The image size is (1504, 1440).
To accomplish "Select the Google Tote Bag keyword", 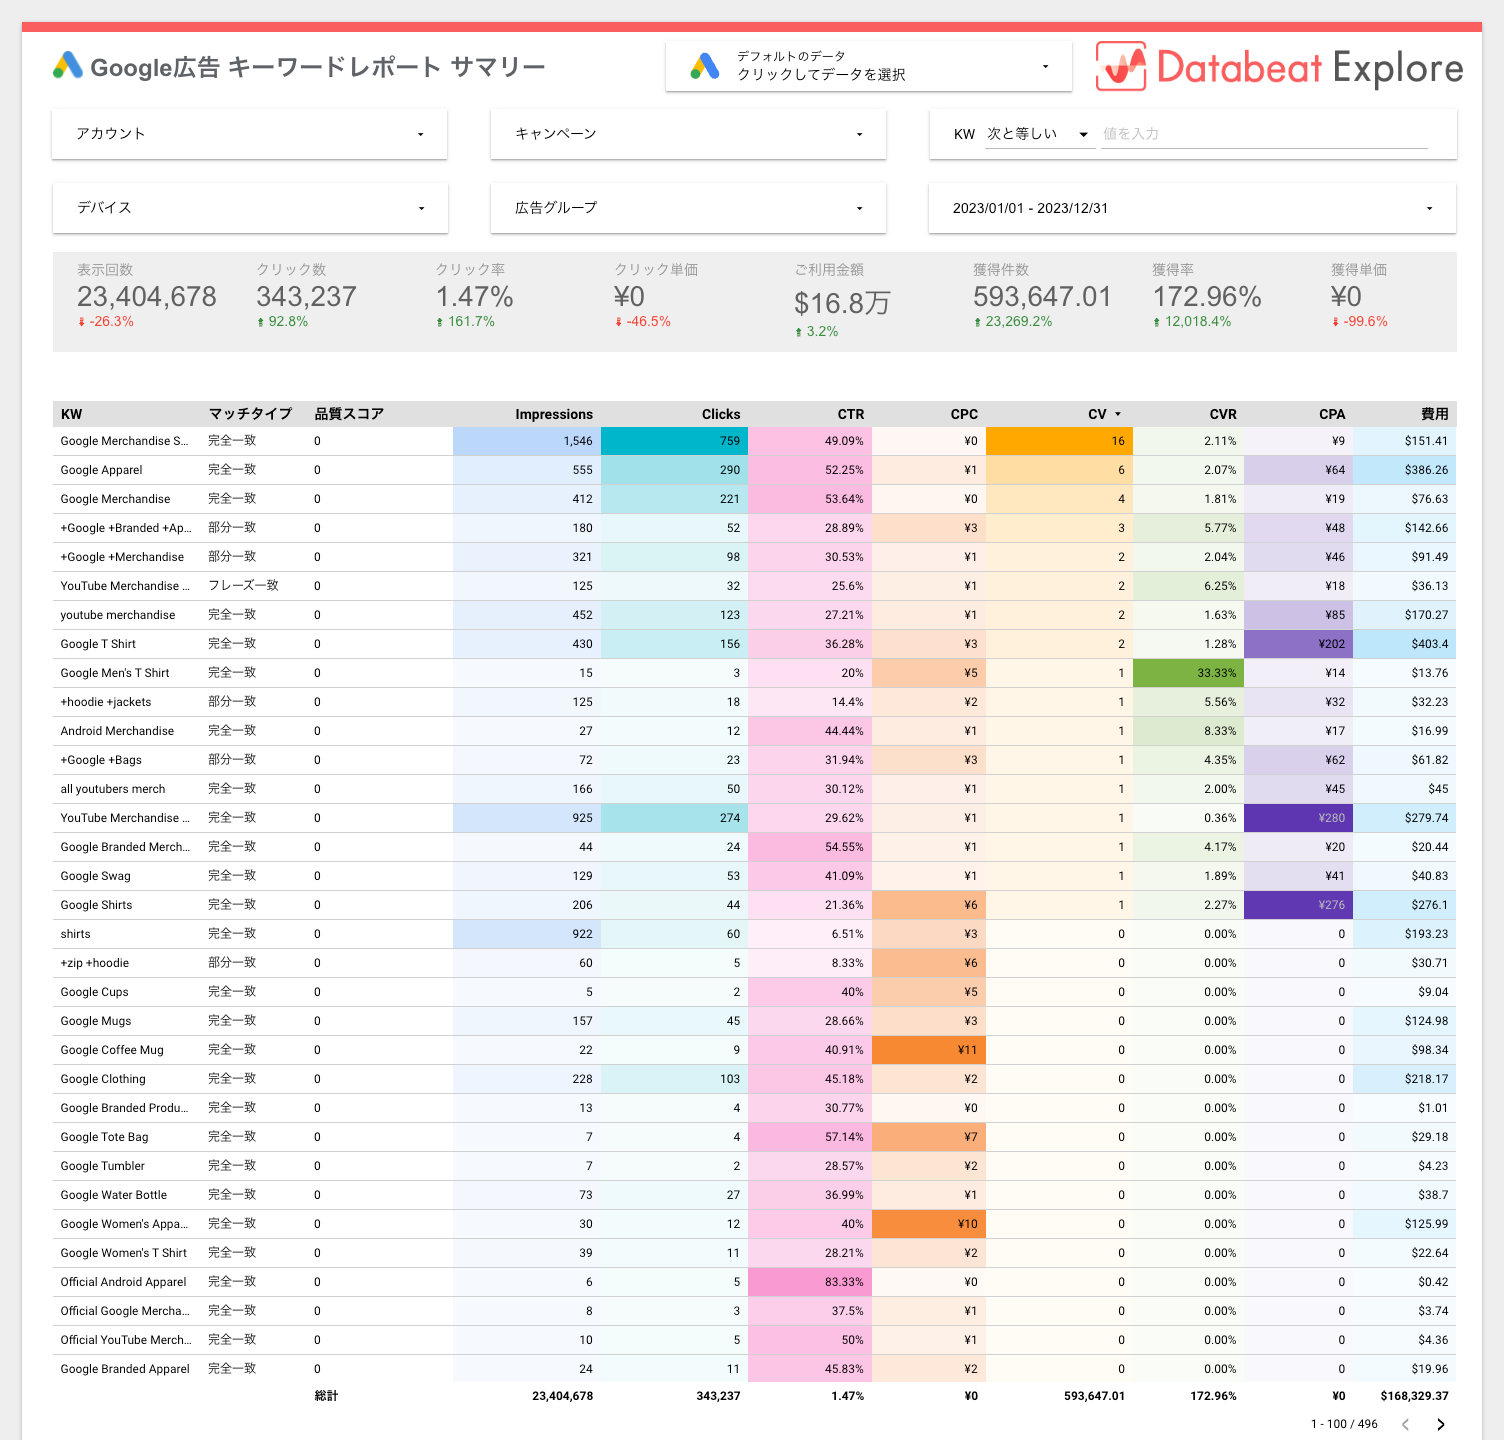I will tap(104, 1137).
